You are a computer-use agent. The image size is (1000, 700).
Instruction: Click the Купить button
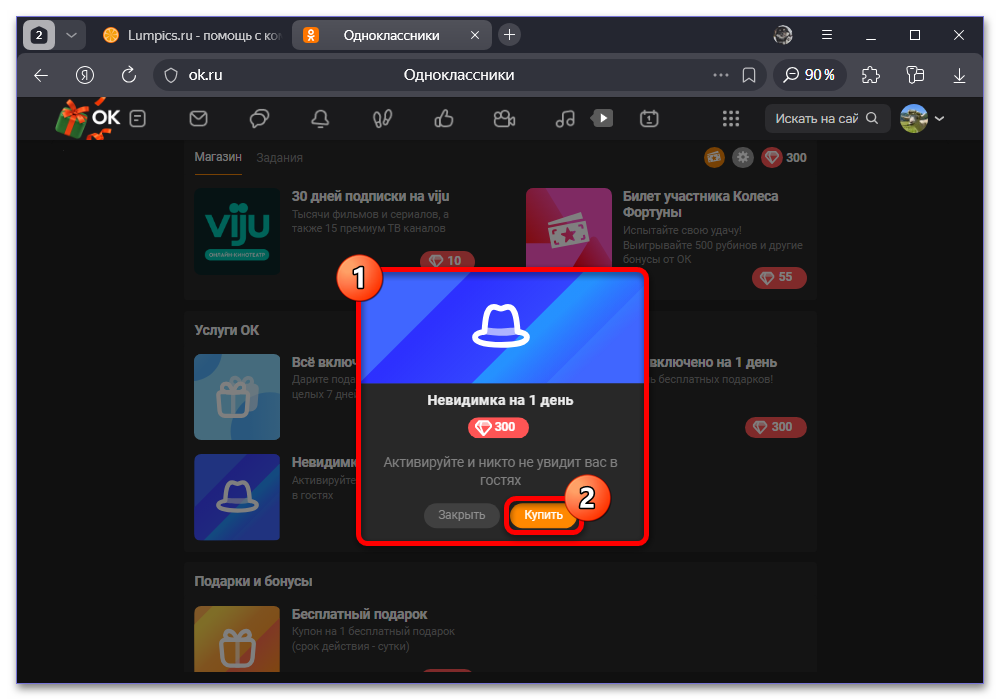[543, 515]
